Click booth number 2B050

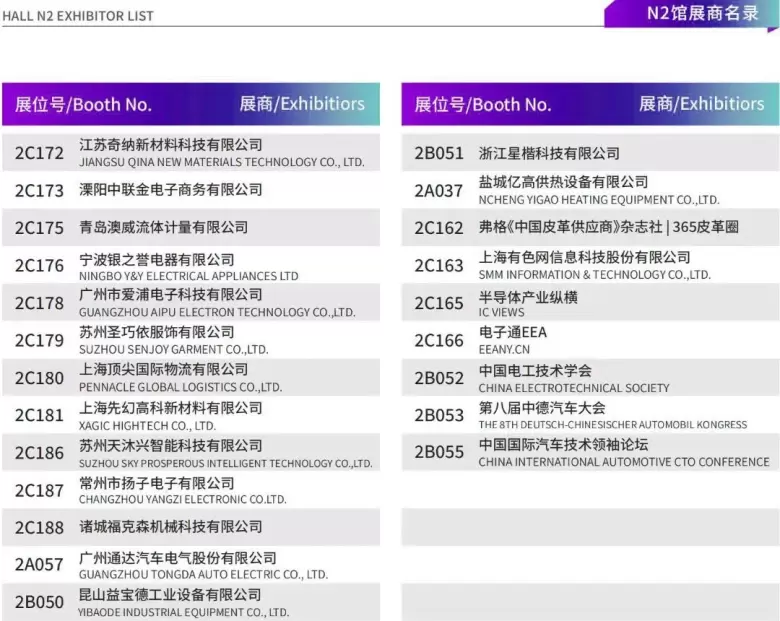[x=39, y=602]
